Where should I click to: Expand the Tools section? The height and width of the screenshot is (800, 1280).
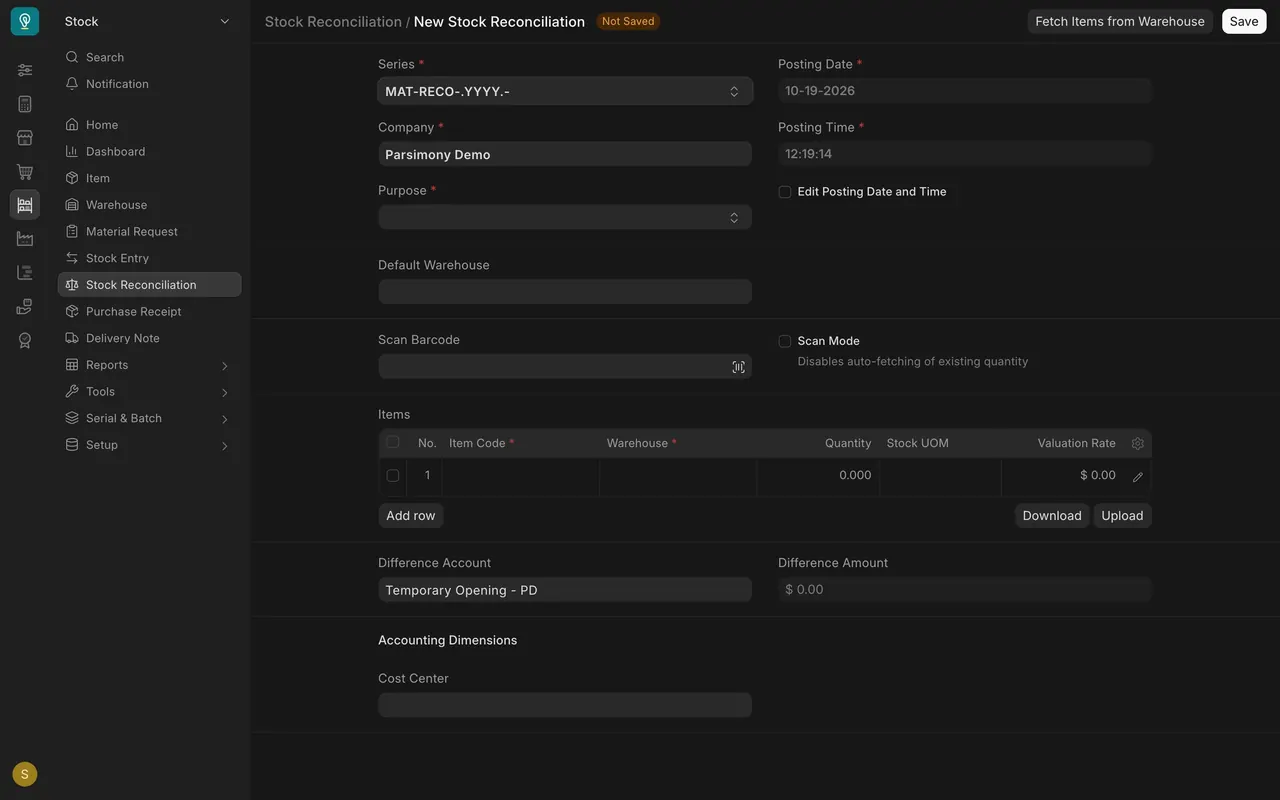[149, 392]
